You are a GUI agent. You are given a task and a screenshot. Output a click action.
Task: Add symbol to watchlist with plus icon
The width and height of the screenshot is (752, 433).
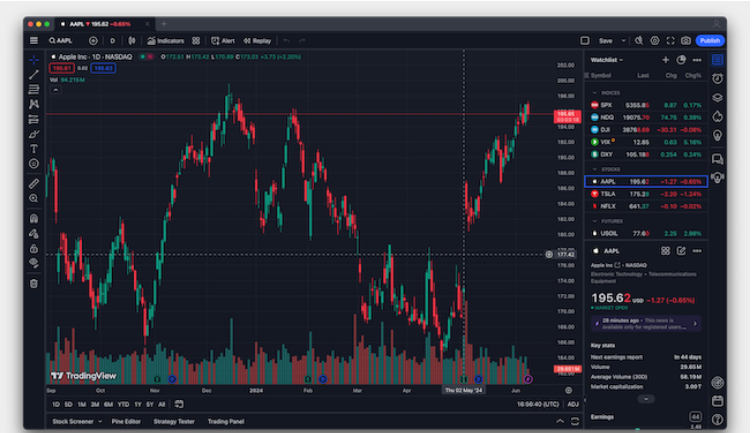[665, 60]
